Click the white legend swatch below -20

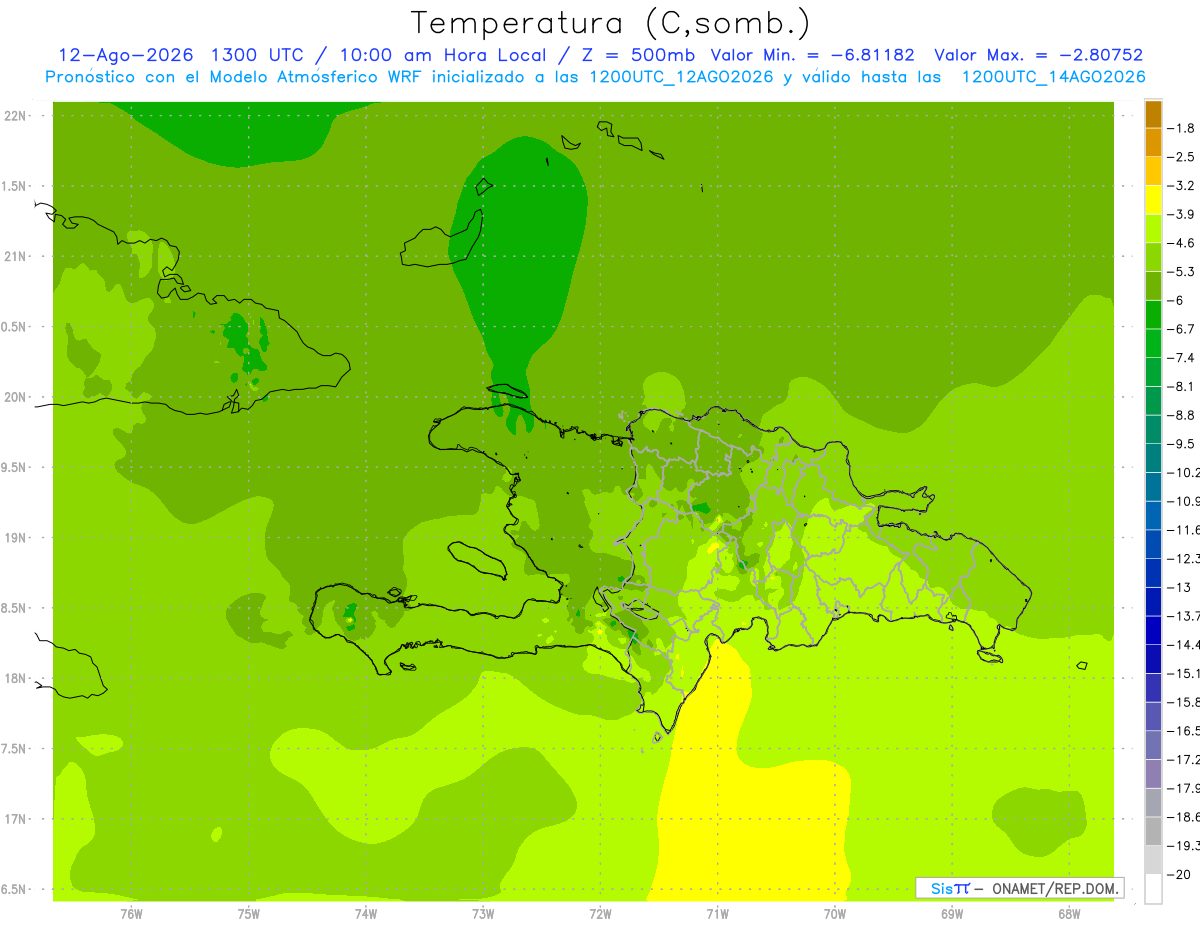click(x=1153, y=888)
